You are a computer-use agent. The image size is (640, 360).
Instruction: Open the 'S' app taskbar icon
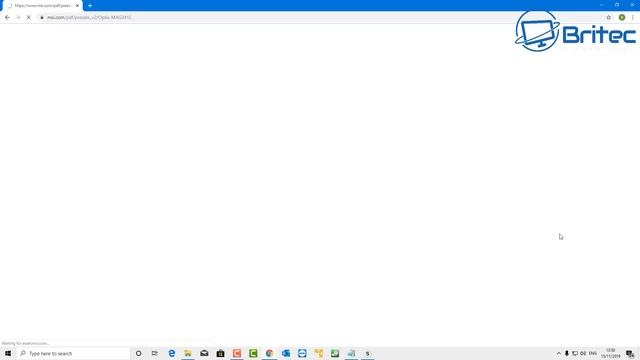(x=367, y=353)
